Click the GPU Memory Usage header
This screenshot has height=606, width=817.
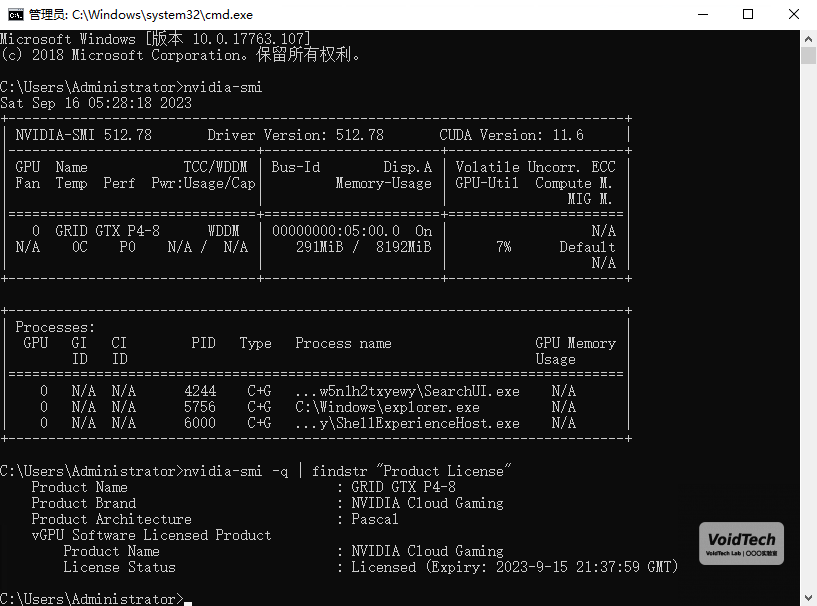click(x=575, y=351)
